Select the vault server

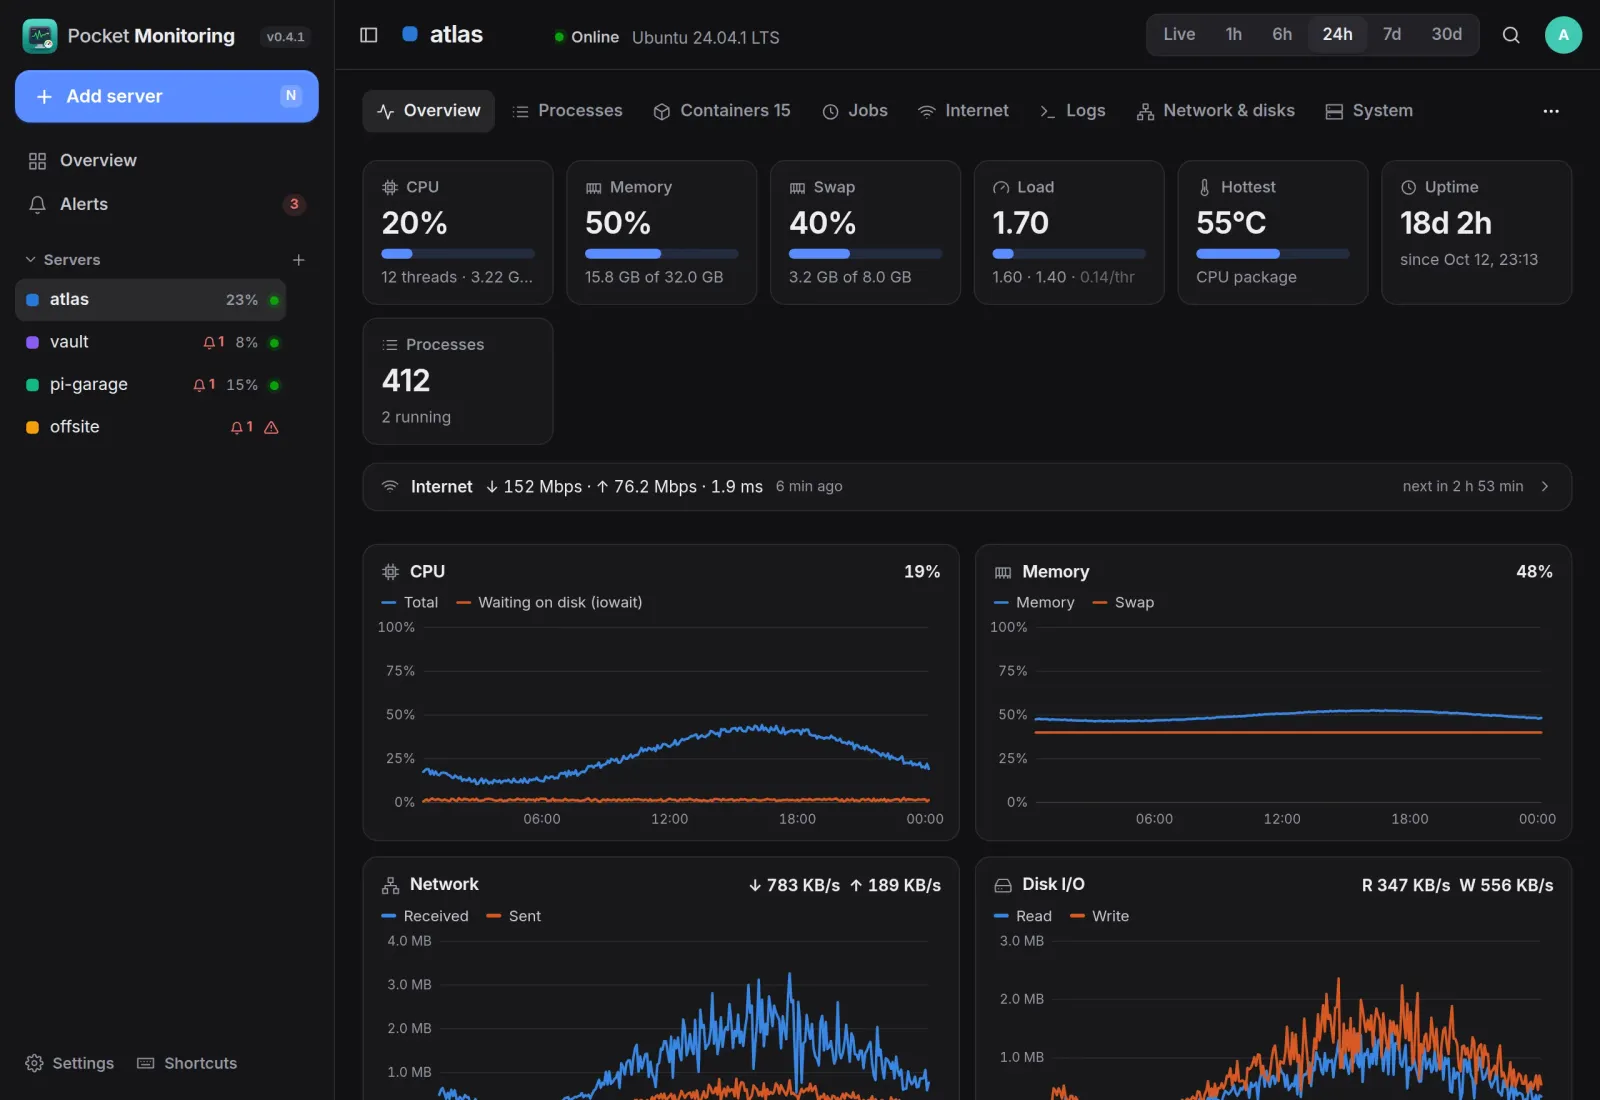click(151, 342)
